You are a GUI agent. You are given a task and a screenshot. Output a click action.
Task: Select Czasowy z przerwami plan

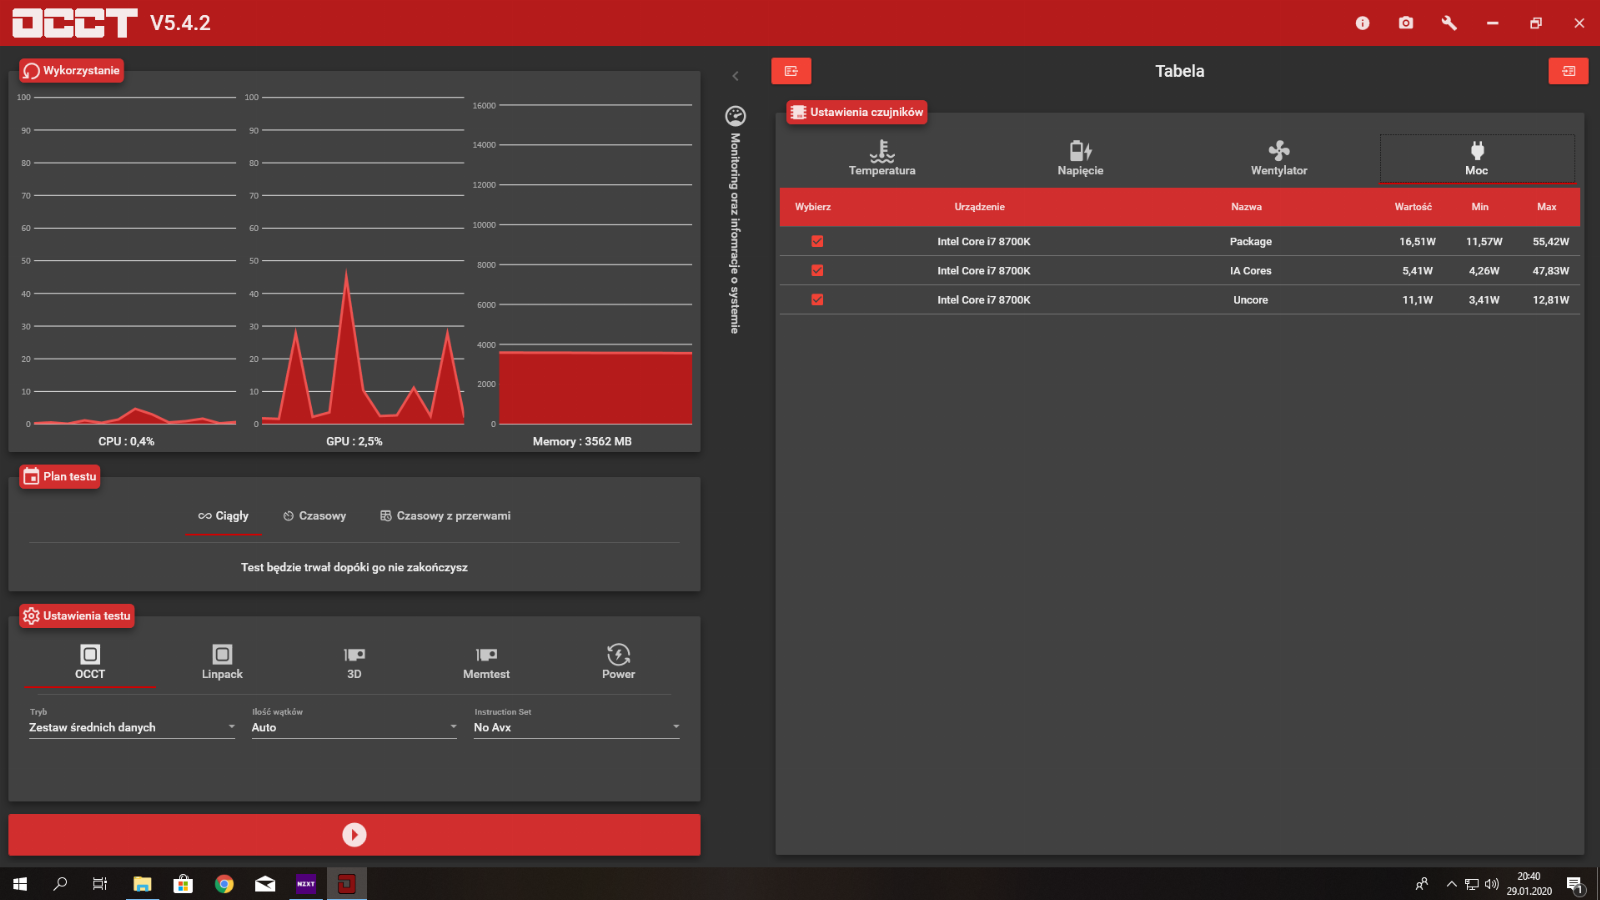pyautogui.click(x=445, y=516)
